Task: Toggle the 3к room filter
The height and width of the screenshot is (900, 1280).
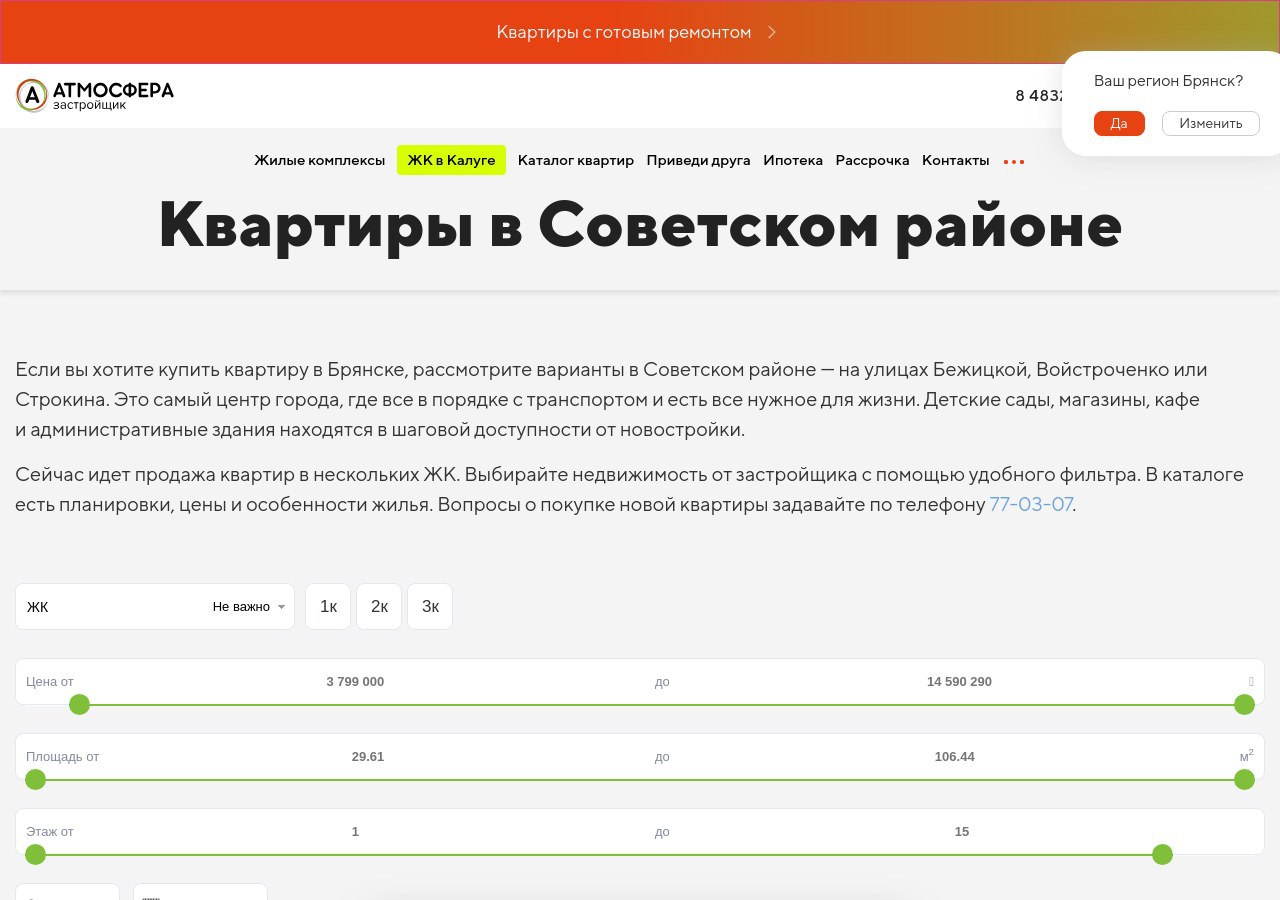Action: click(430, 606)
